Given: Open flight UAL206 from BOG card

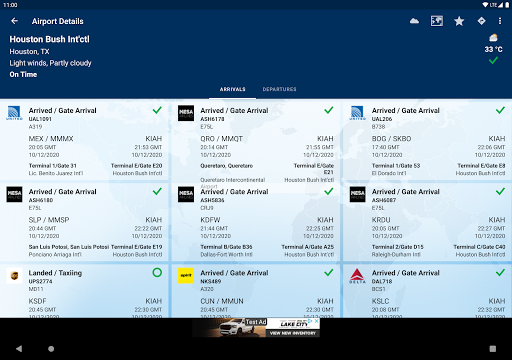Looking at the screenshot, I should (x=427, y=141).
